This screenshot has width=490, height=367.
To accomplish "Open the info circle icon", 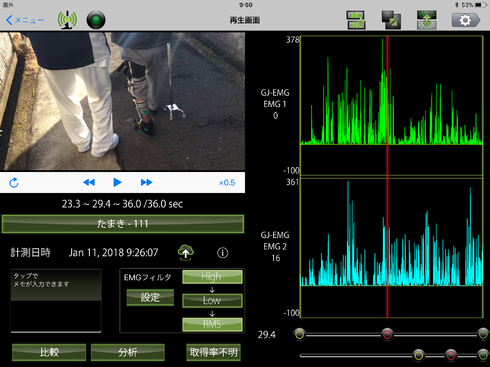I will 223,253.
